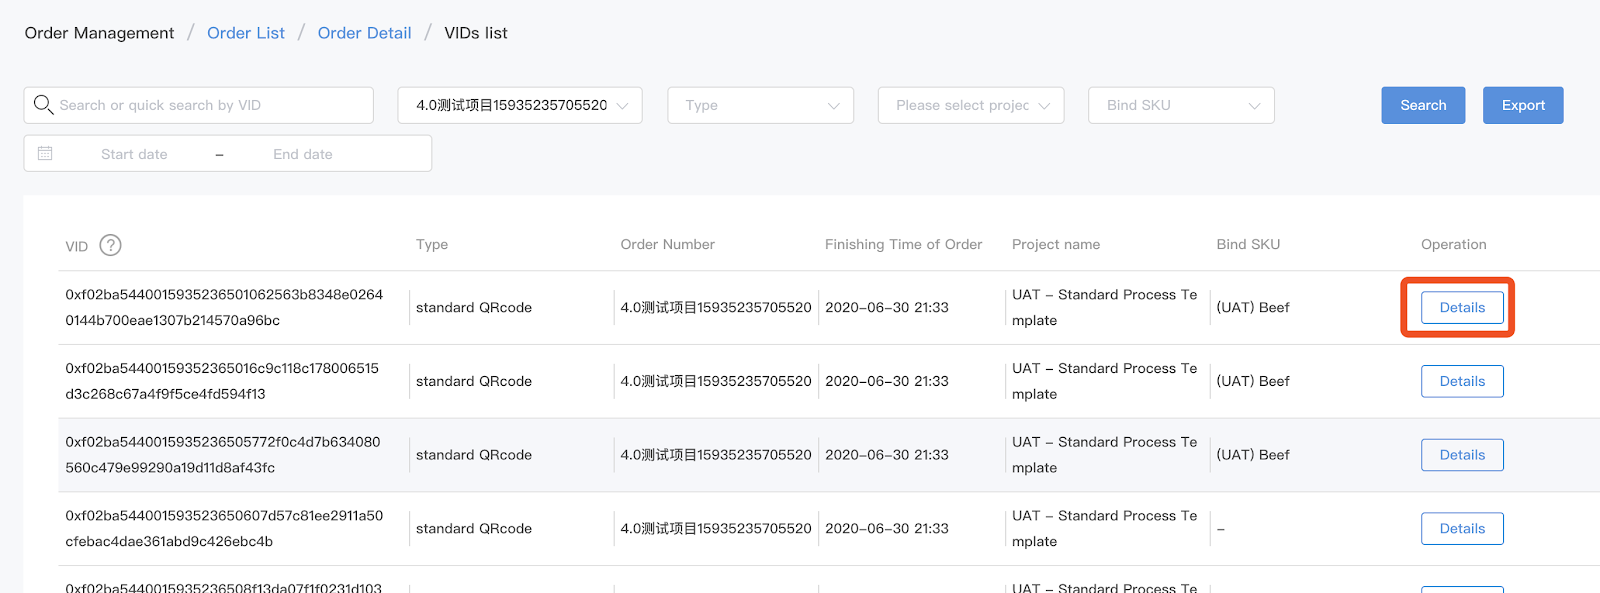Screen dimensions: 1600x593
Task: Open Details for VID ending cfebac4dae361abd9c426ebc4b
Action: (x=1462, y=528)
